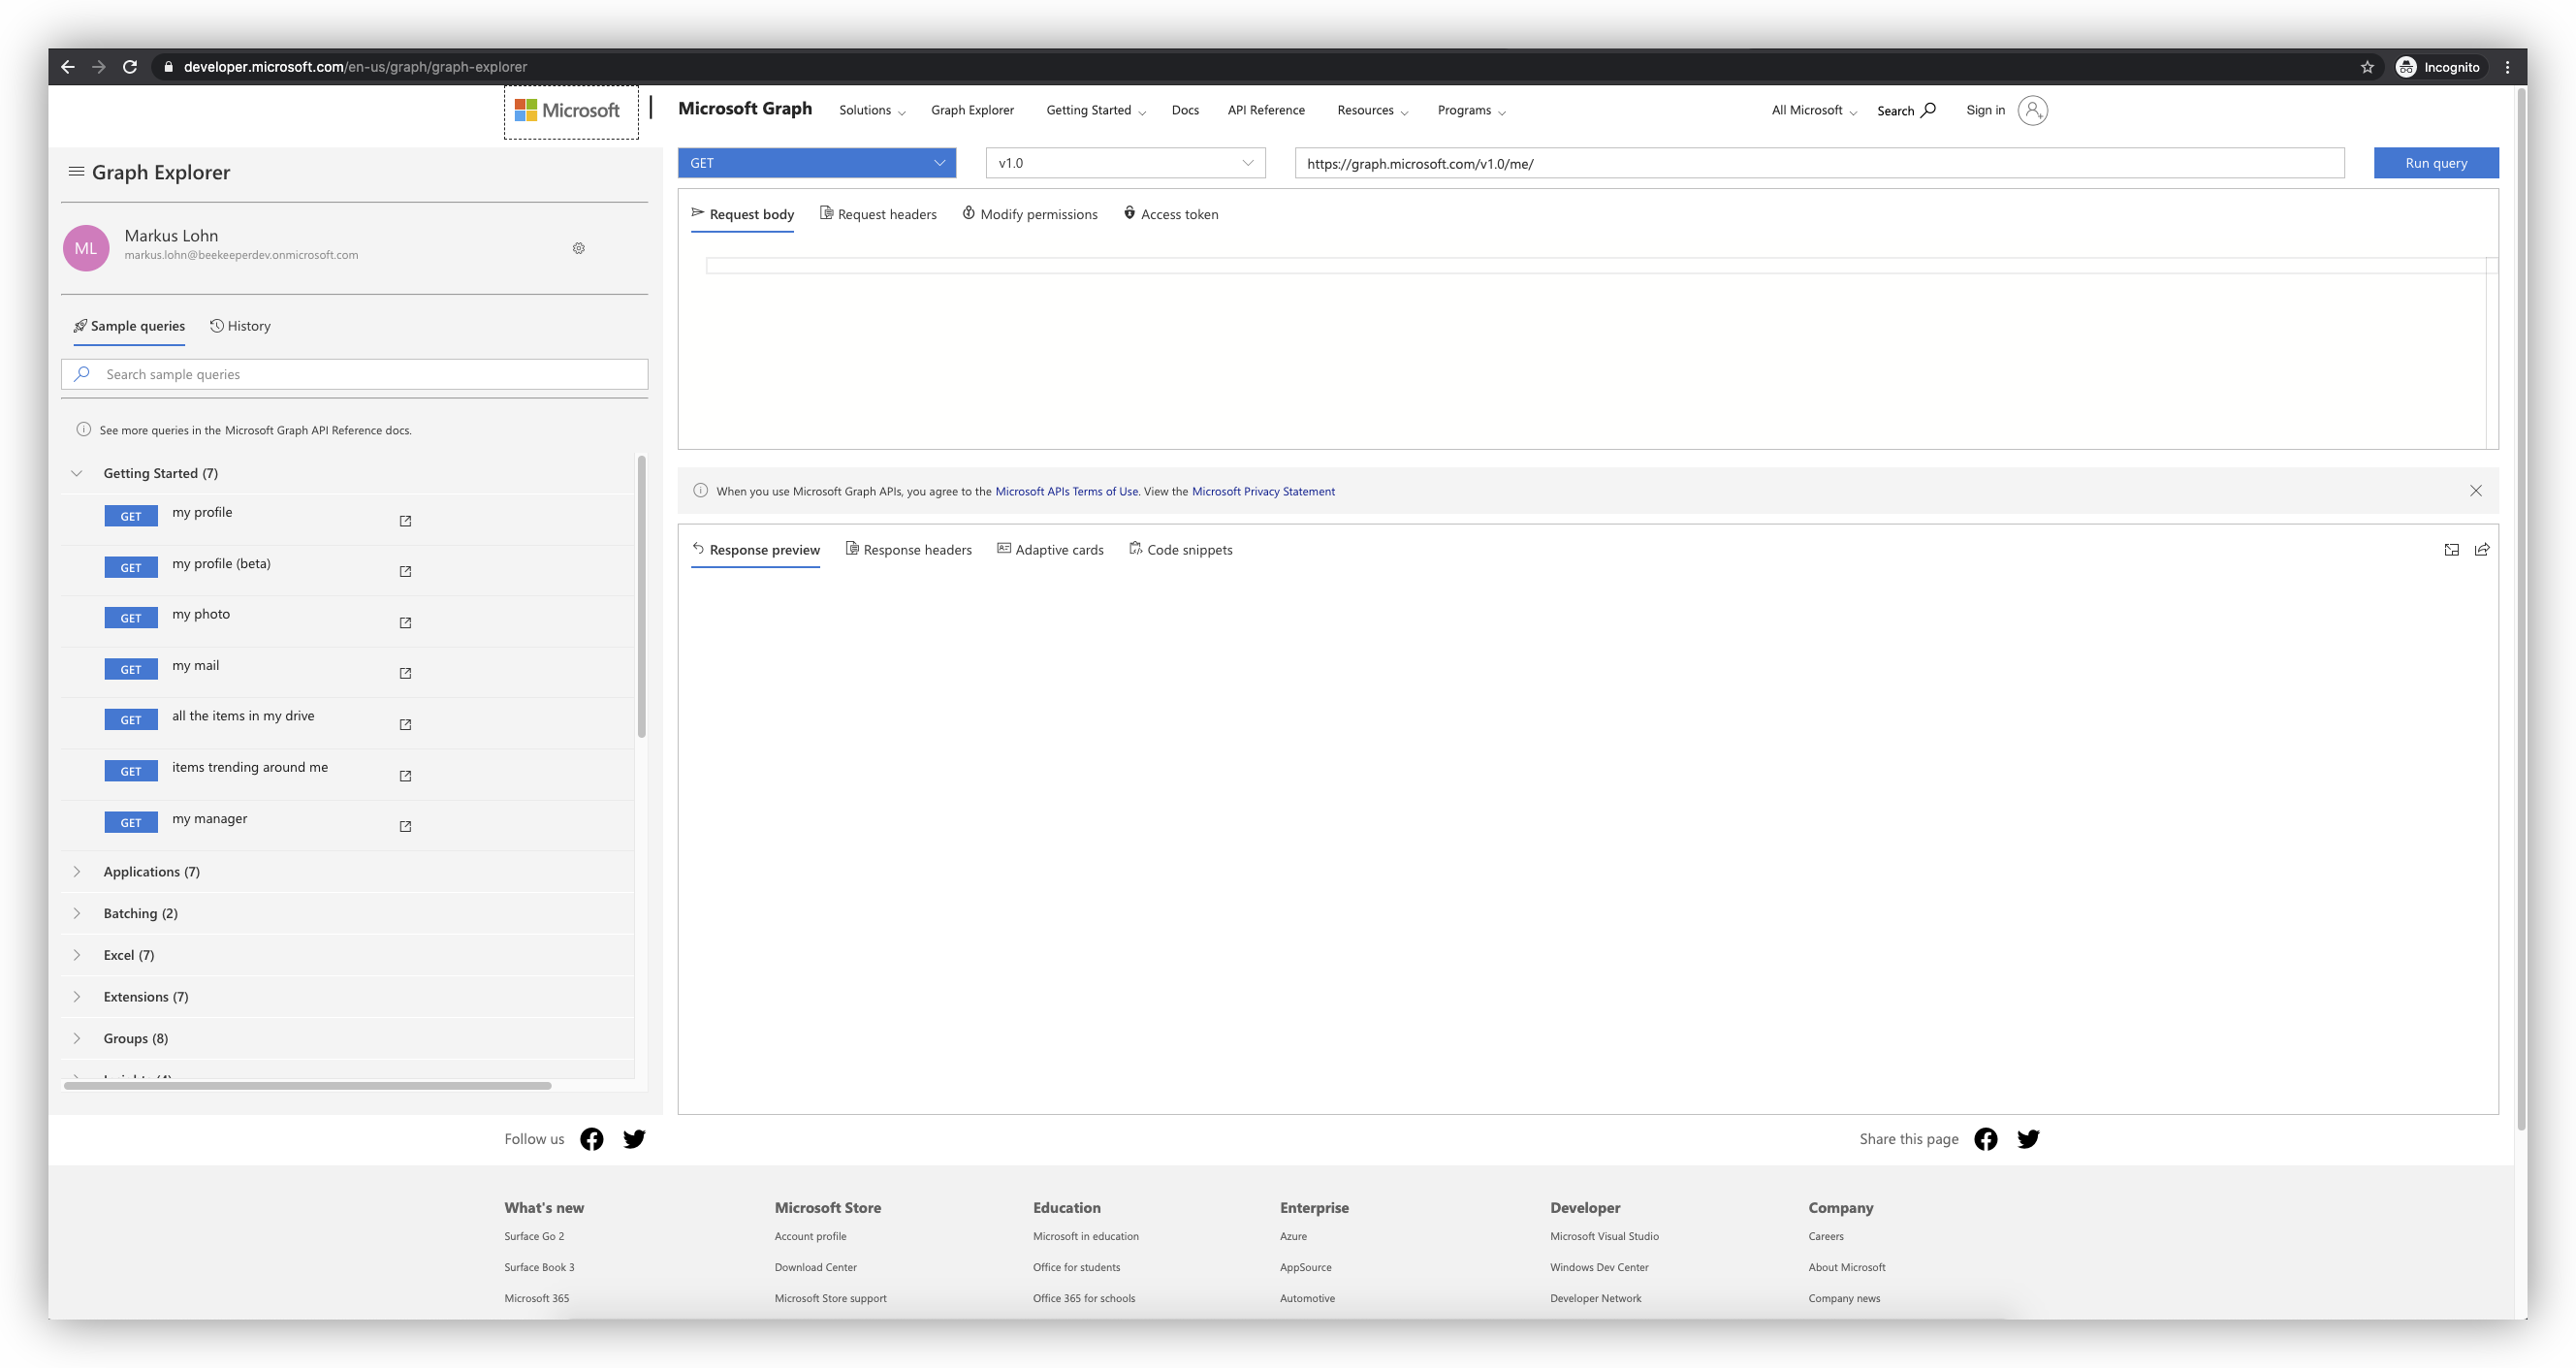Click the share query icon
2576x1368 pixels.
(2482, 550)
